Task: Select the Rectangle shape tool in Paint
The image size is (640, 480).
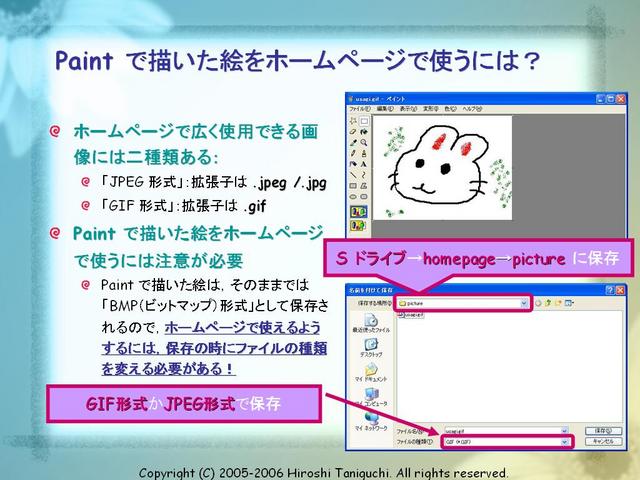Action: tap(353, 186)
